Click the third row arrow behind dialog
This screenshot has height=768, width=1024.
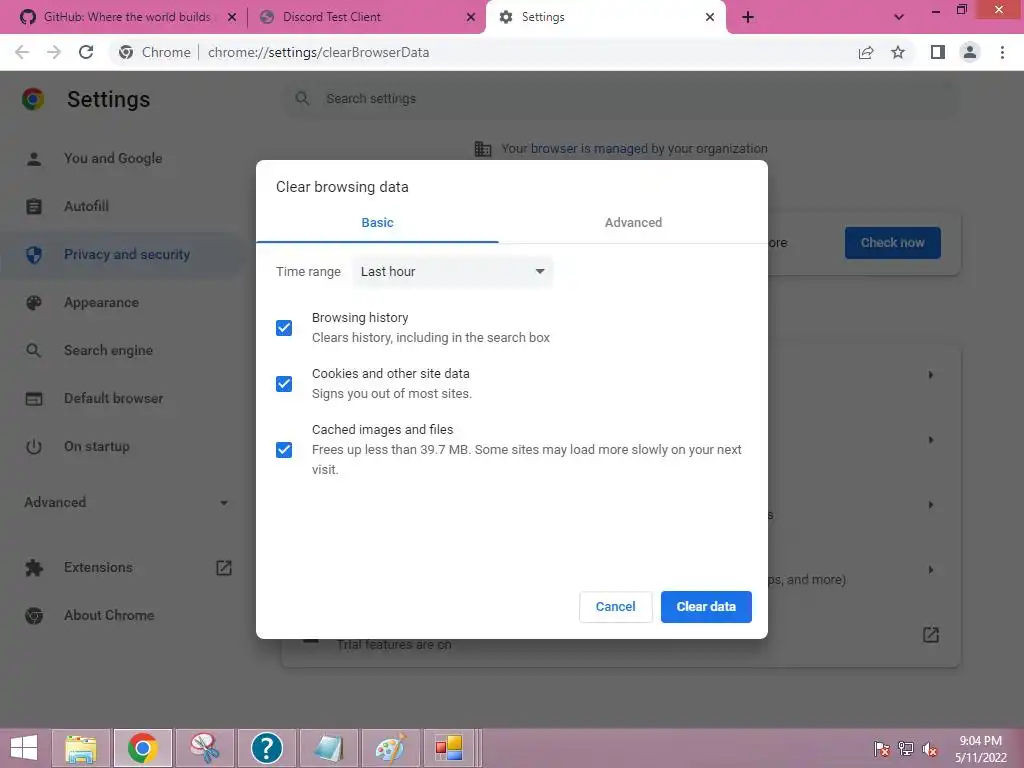(x=931, y=505)
